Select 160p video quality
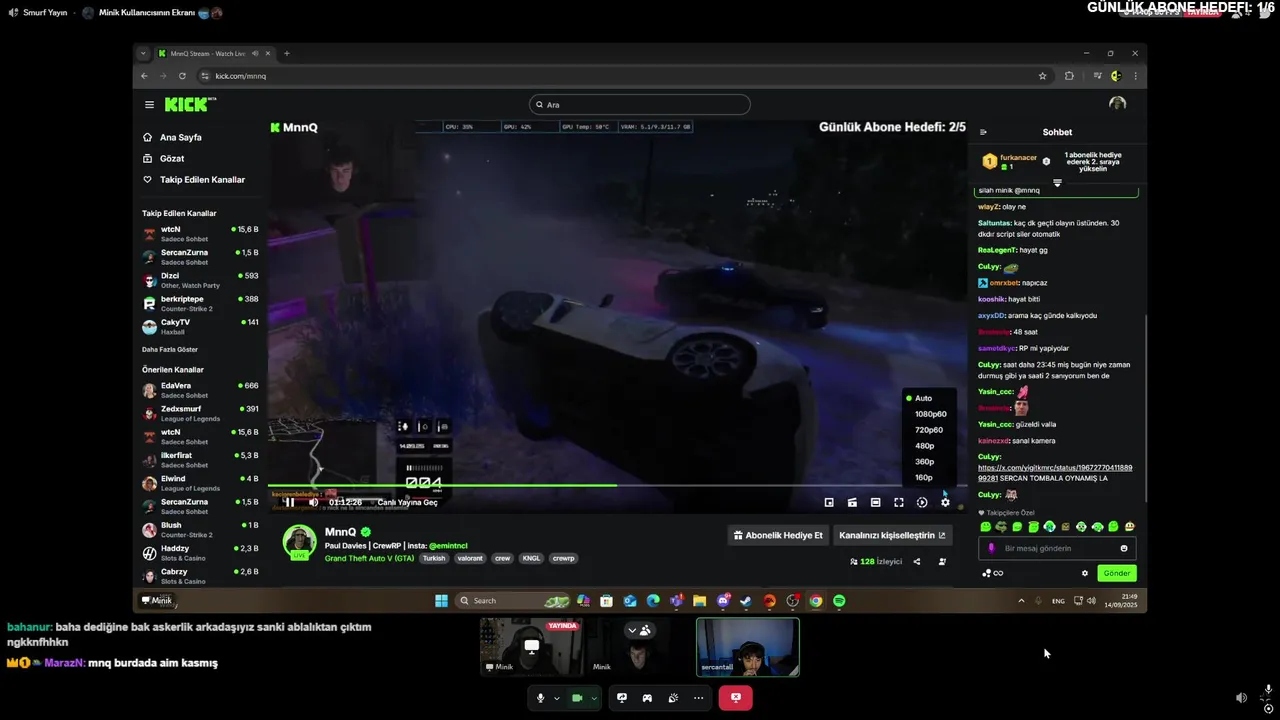This screenshot has height=720, width=1280. tap(925, 478)
